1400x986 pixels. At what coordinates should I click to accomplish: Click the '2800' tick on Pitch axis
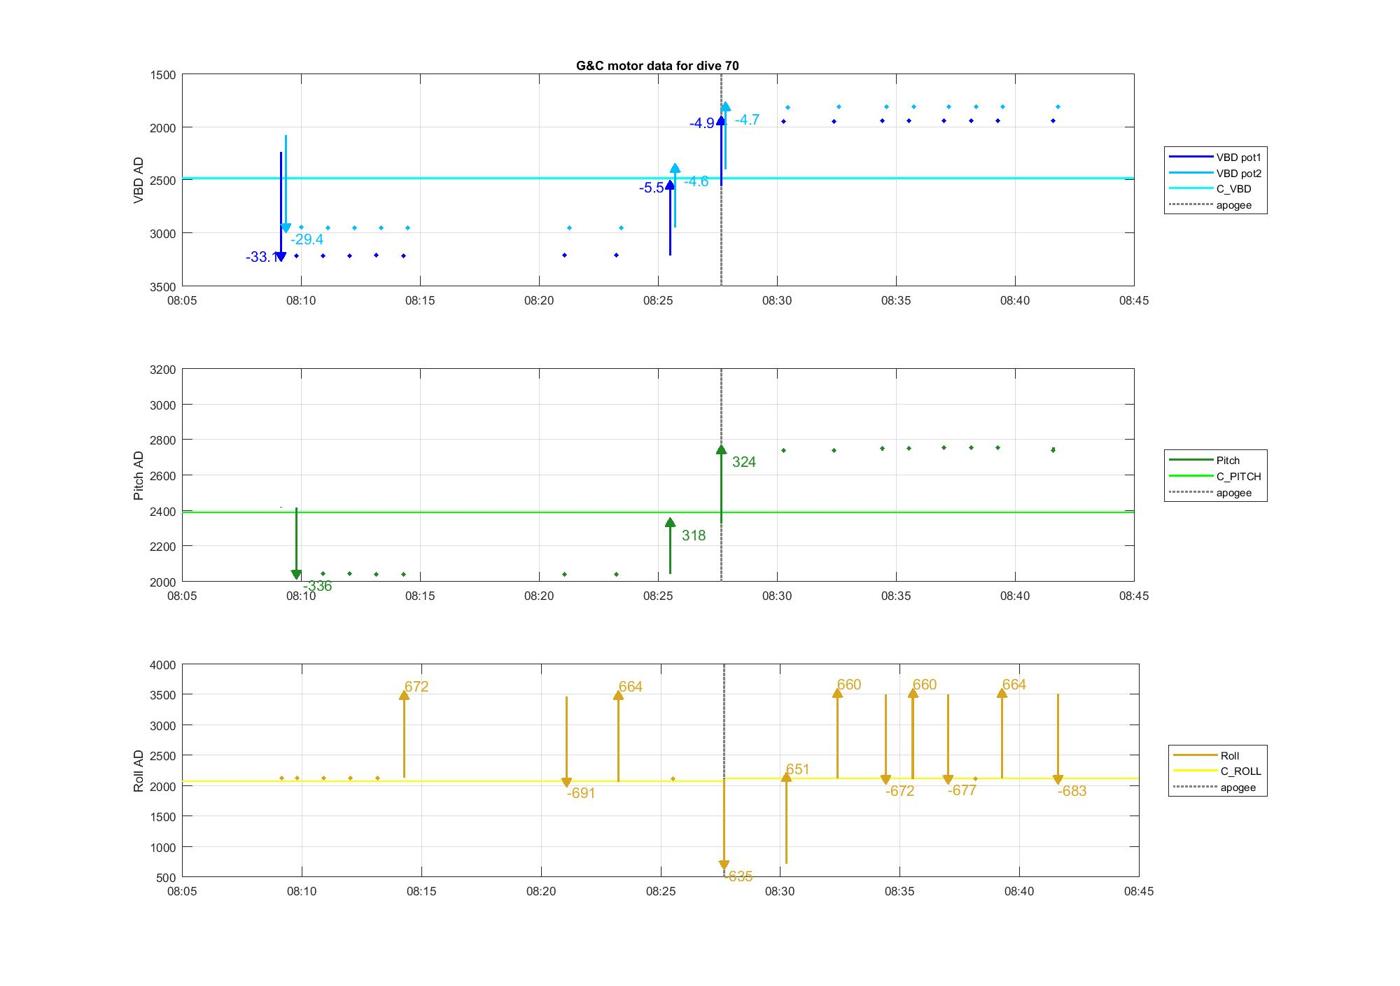point(163,441)
